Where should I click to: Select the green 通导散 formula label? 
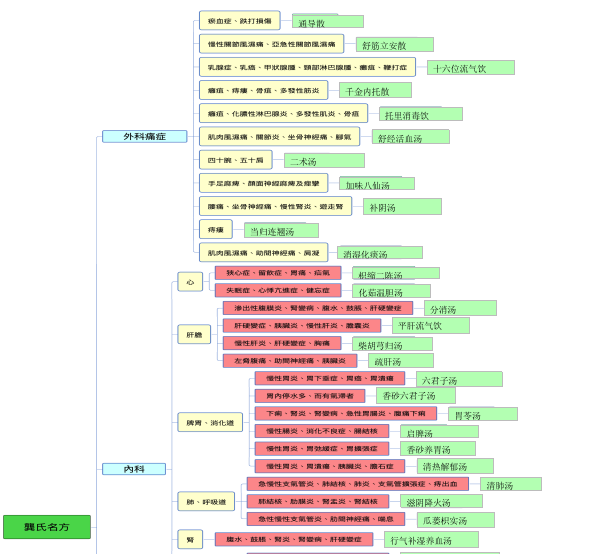[x=328, y=21]
